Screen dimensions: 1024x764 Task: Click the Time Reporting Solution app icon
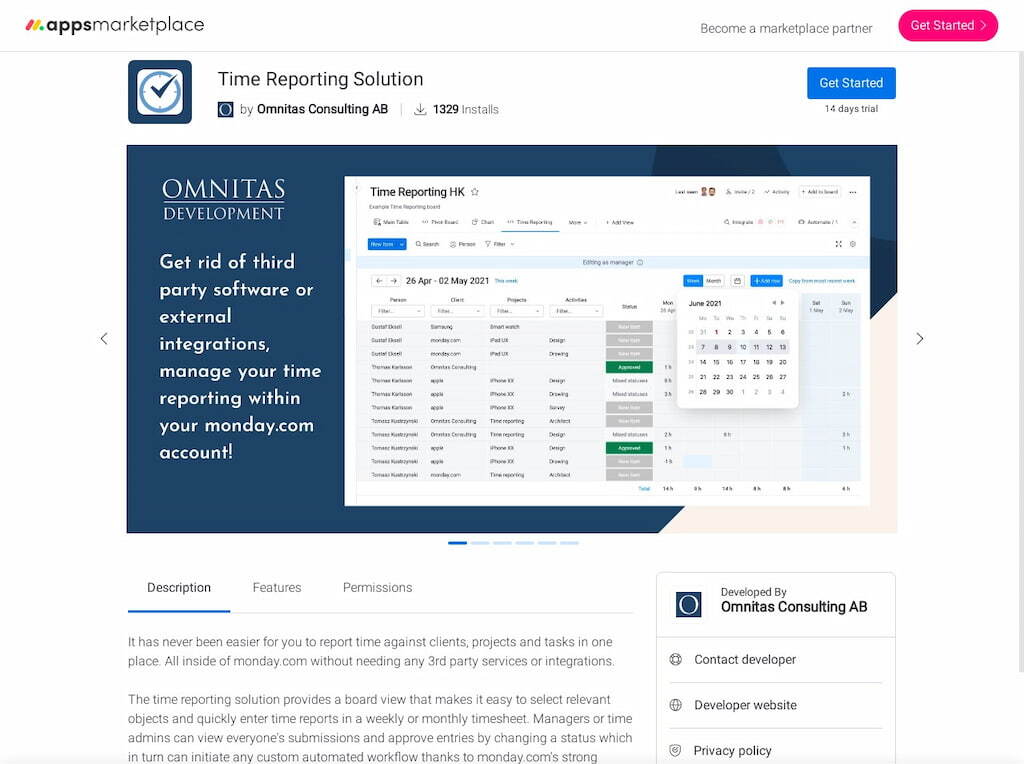point(160,92)
